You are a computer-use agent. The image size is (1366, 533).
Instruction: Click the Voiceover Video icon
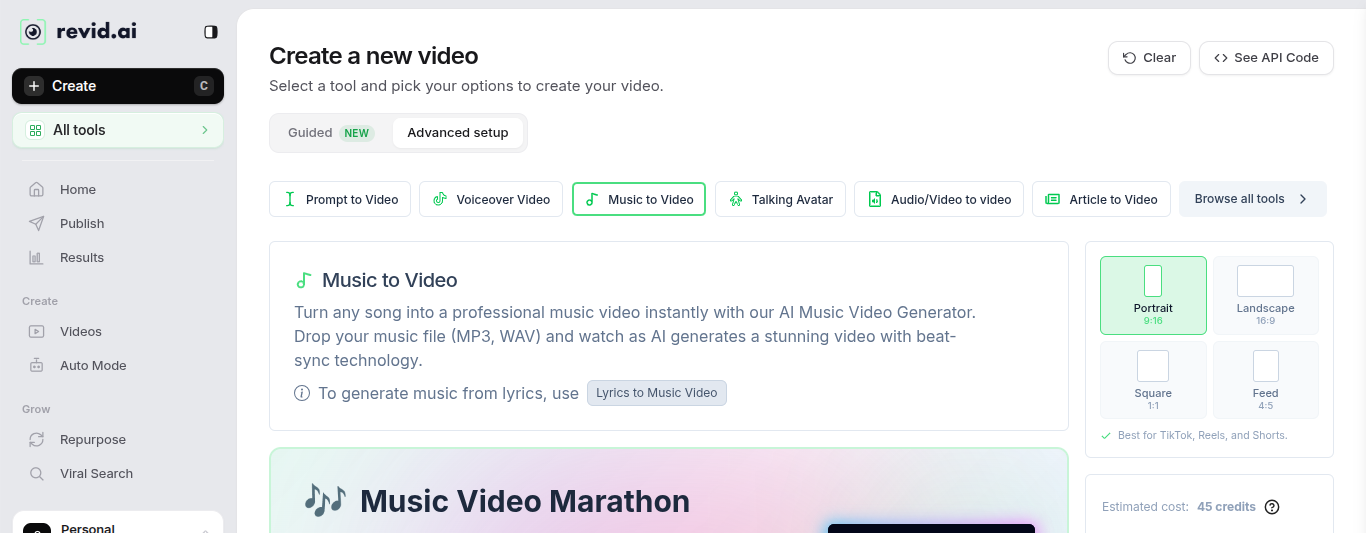[440, 199]
